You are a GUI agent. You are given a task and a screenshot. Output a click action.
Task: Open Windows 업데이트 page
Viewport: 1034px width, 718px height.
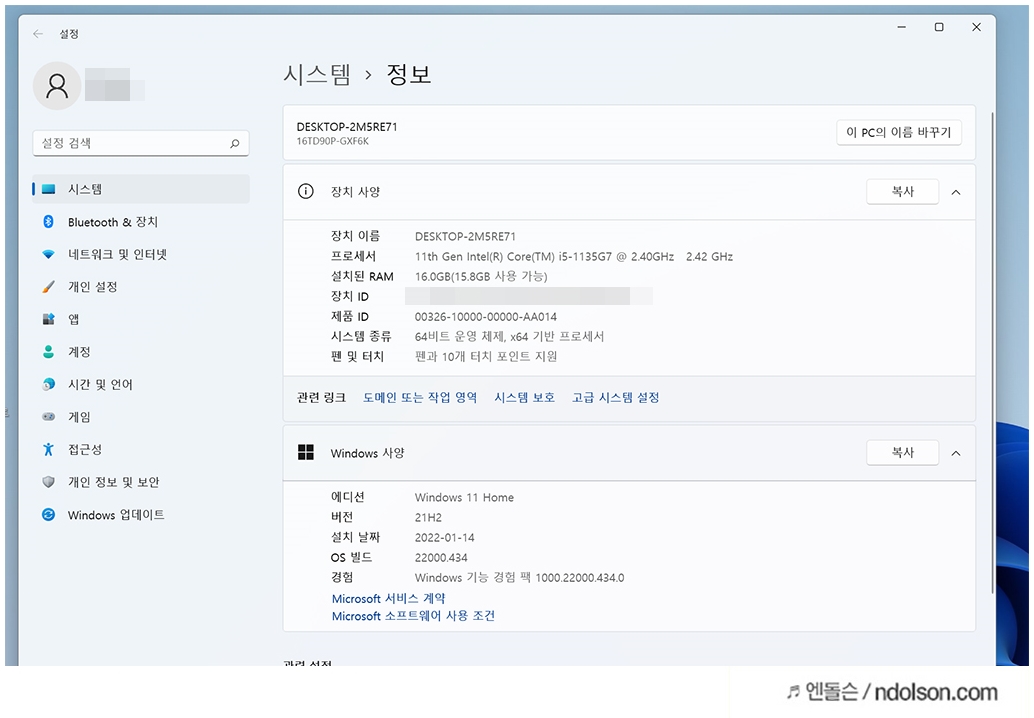140,514
